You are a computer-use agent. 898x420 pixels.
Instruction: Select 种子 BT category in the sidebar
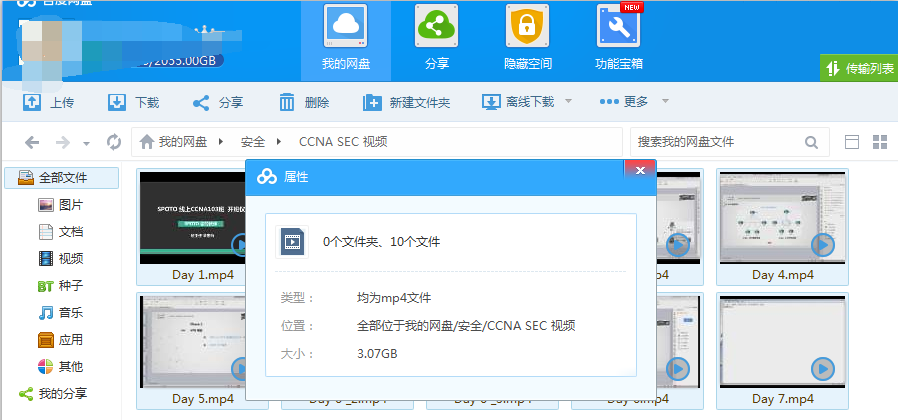pyautogui.click(x=61, y=285)
